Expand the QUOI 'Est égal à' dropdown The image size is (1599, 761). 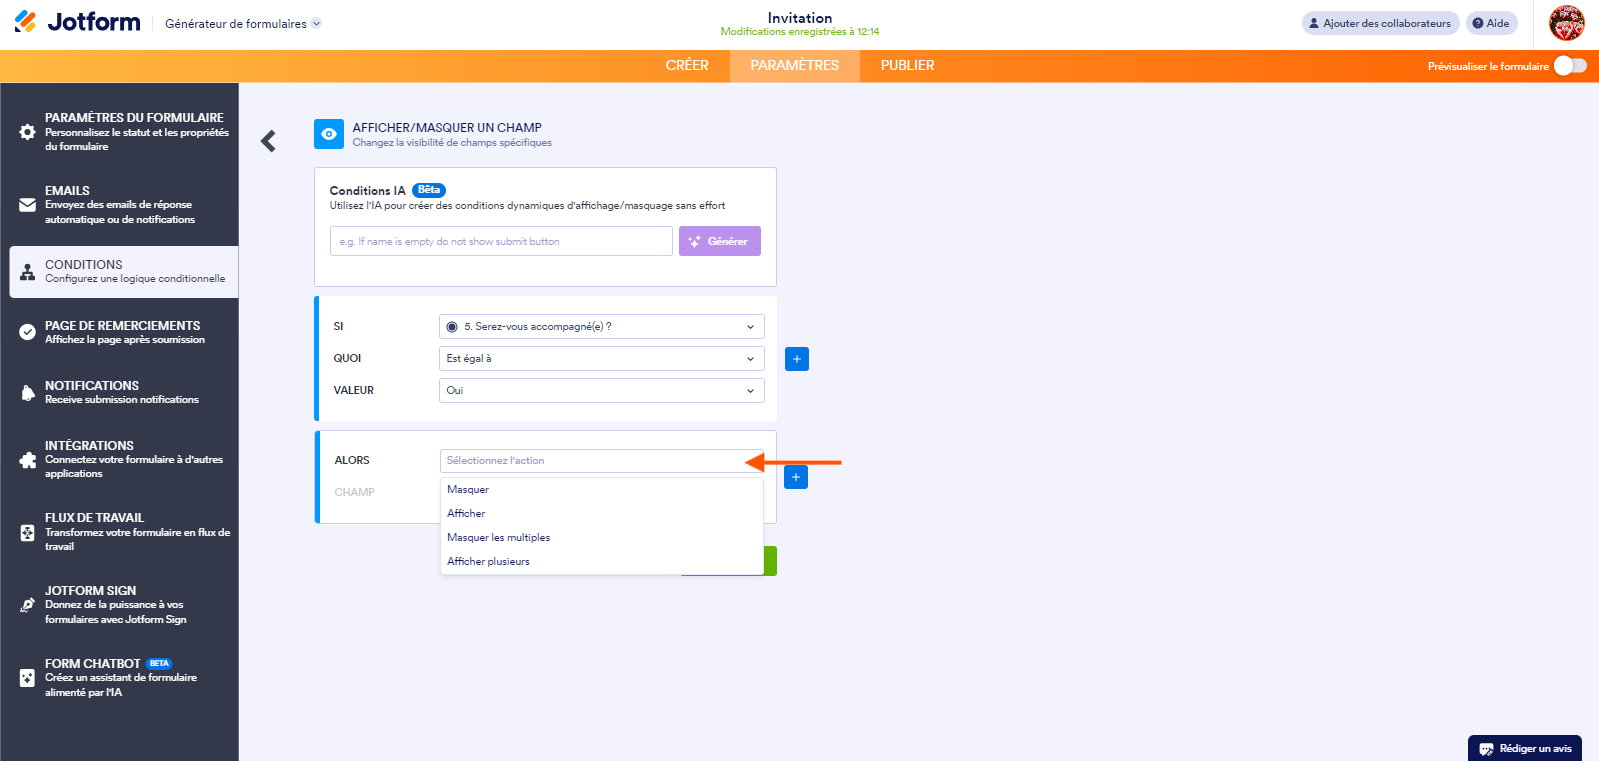click(x=601, y=359)
